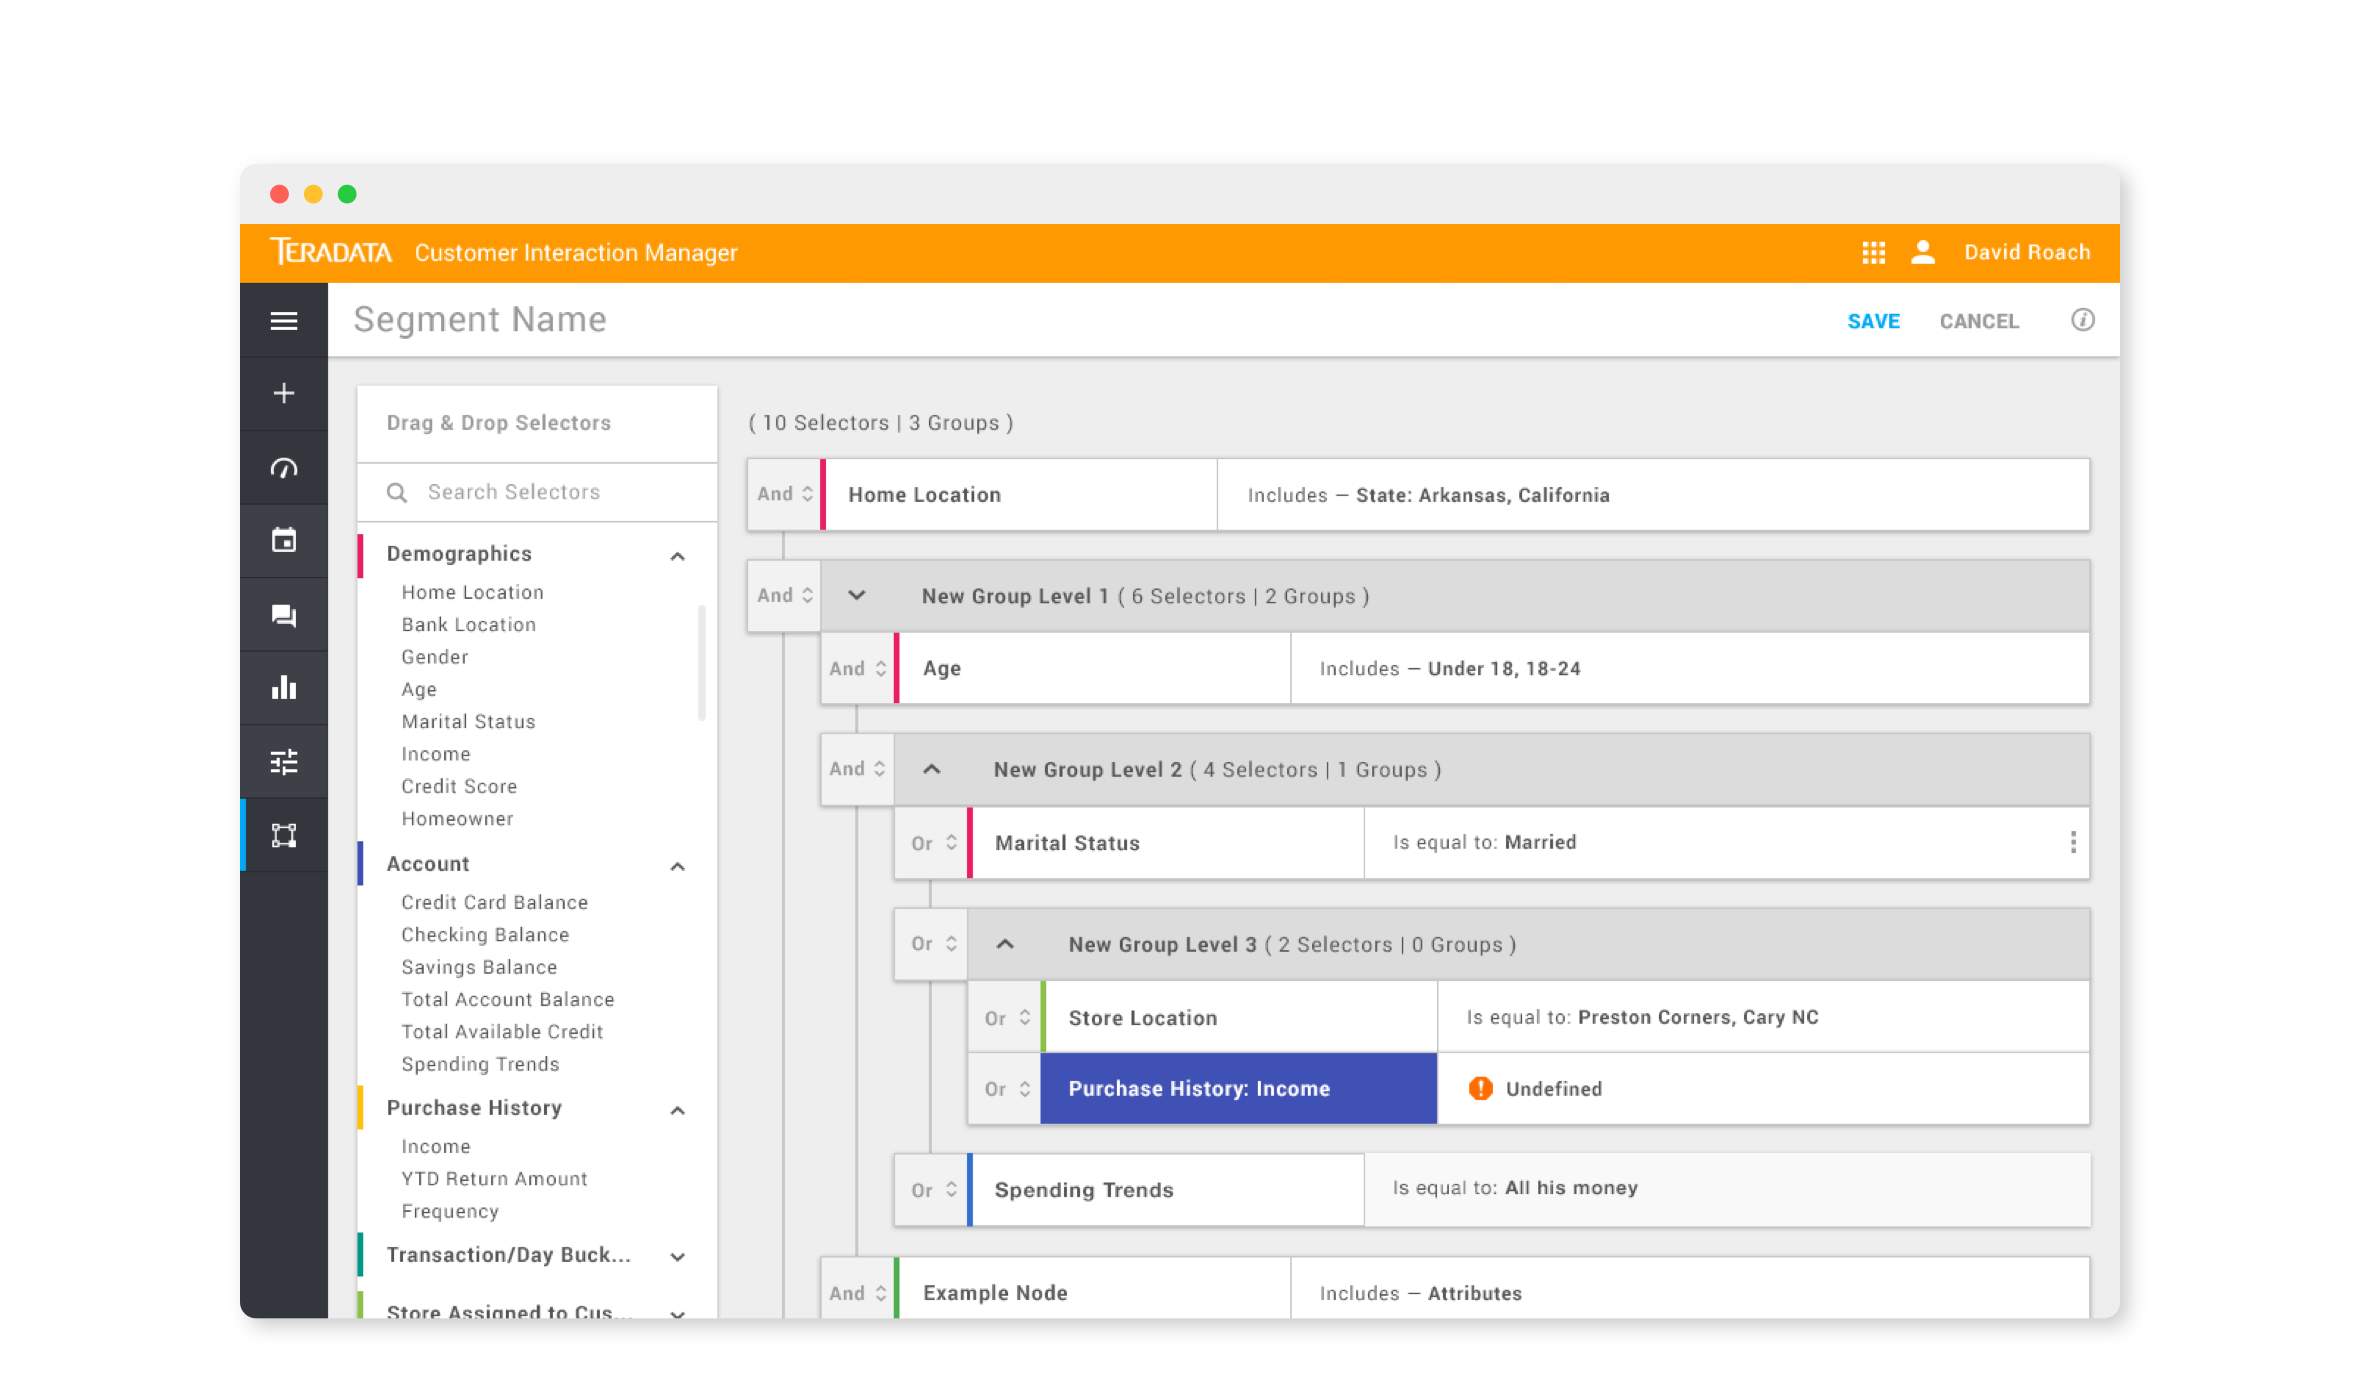The image size is (2360, 1400).
Task: Click the info icon next to Cancel
Action: pos(2082,320)
